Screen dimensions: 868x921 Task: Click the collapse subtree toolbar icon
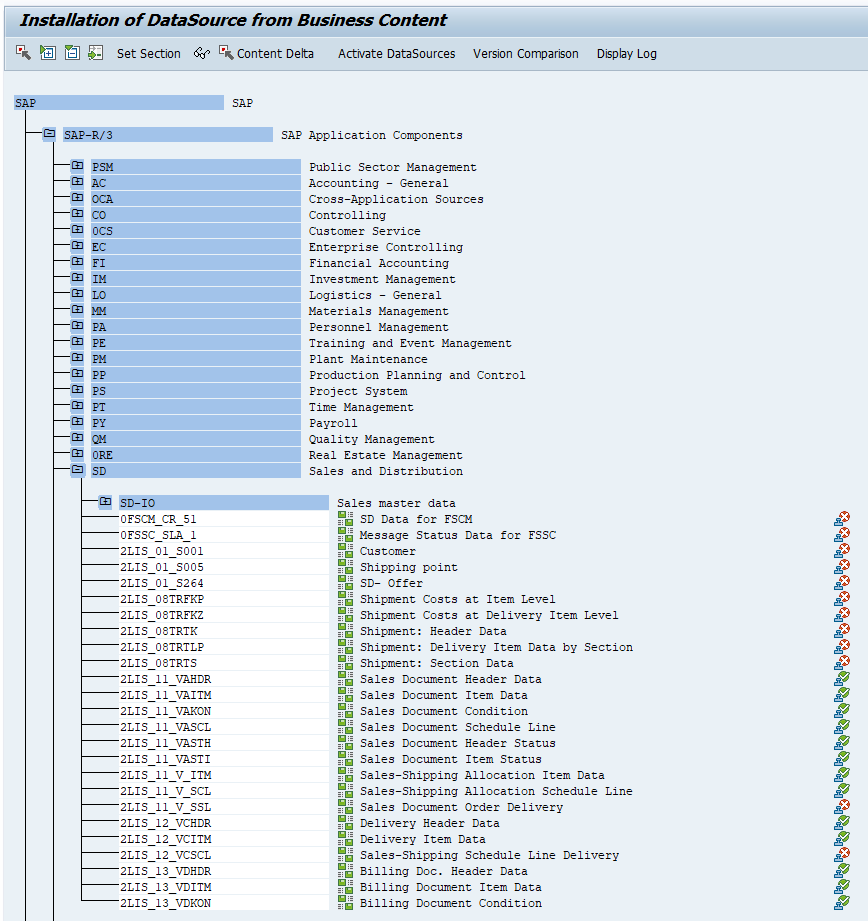tap(71, 53)
